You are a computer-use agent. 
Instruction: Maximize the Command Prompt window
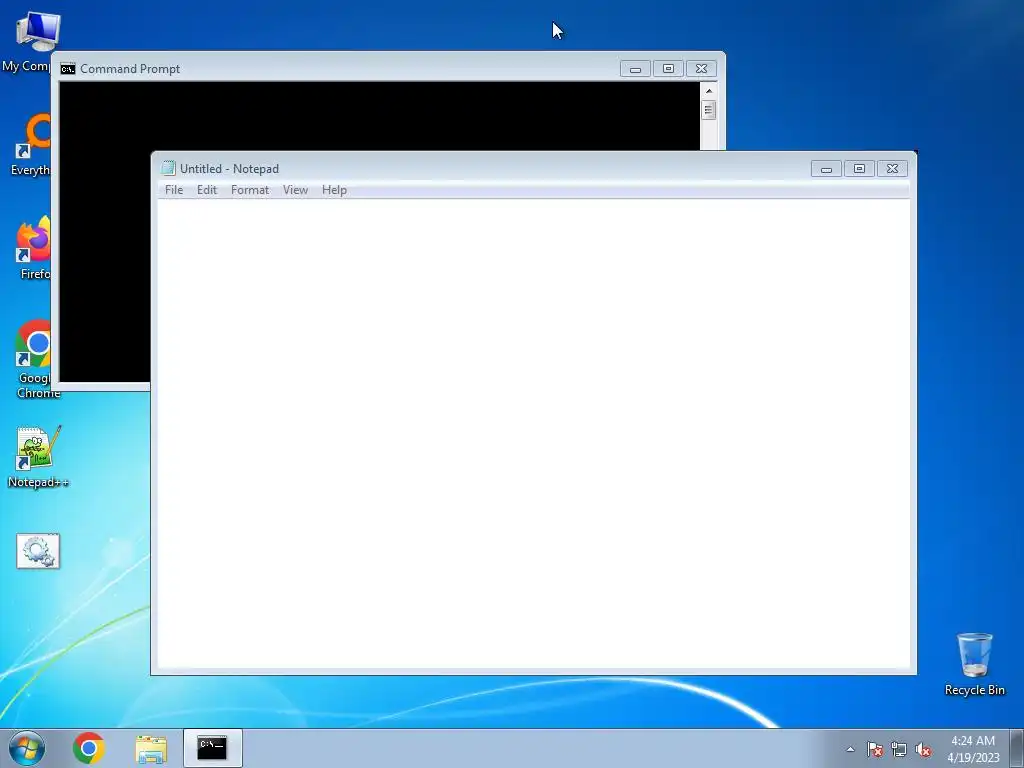point(668,69)
